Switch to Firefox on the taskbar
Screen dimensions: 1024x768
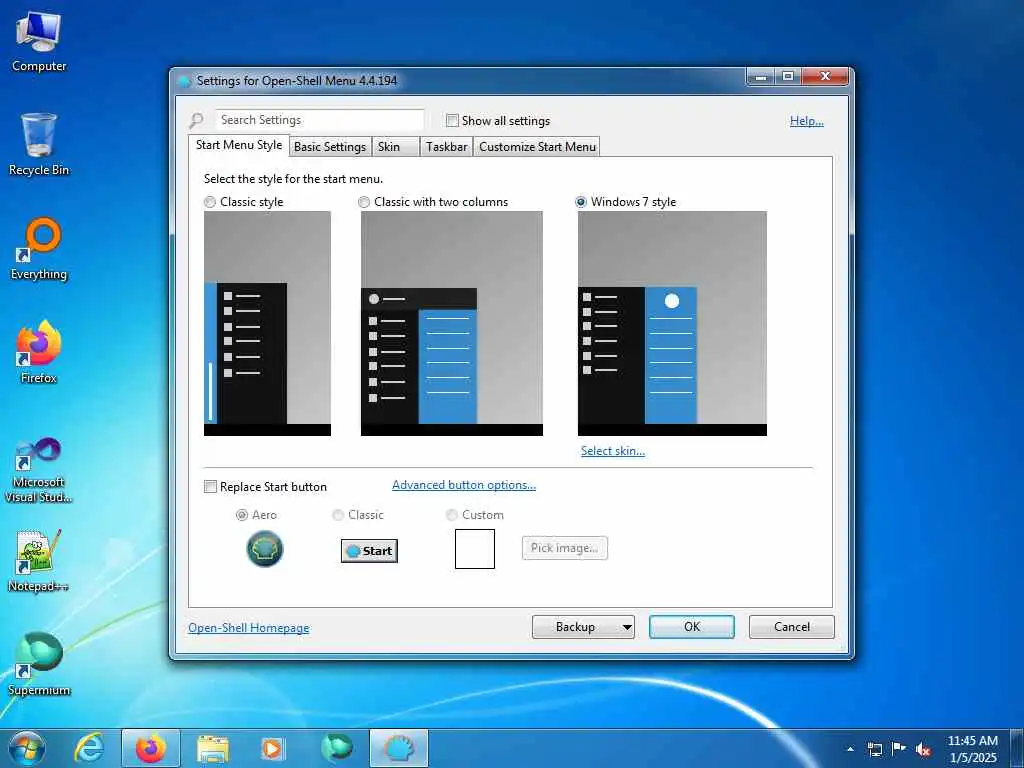(x=151, y=748)
